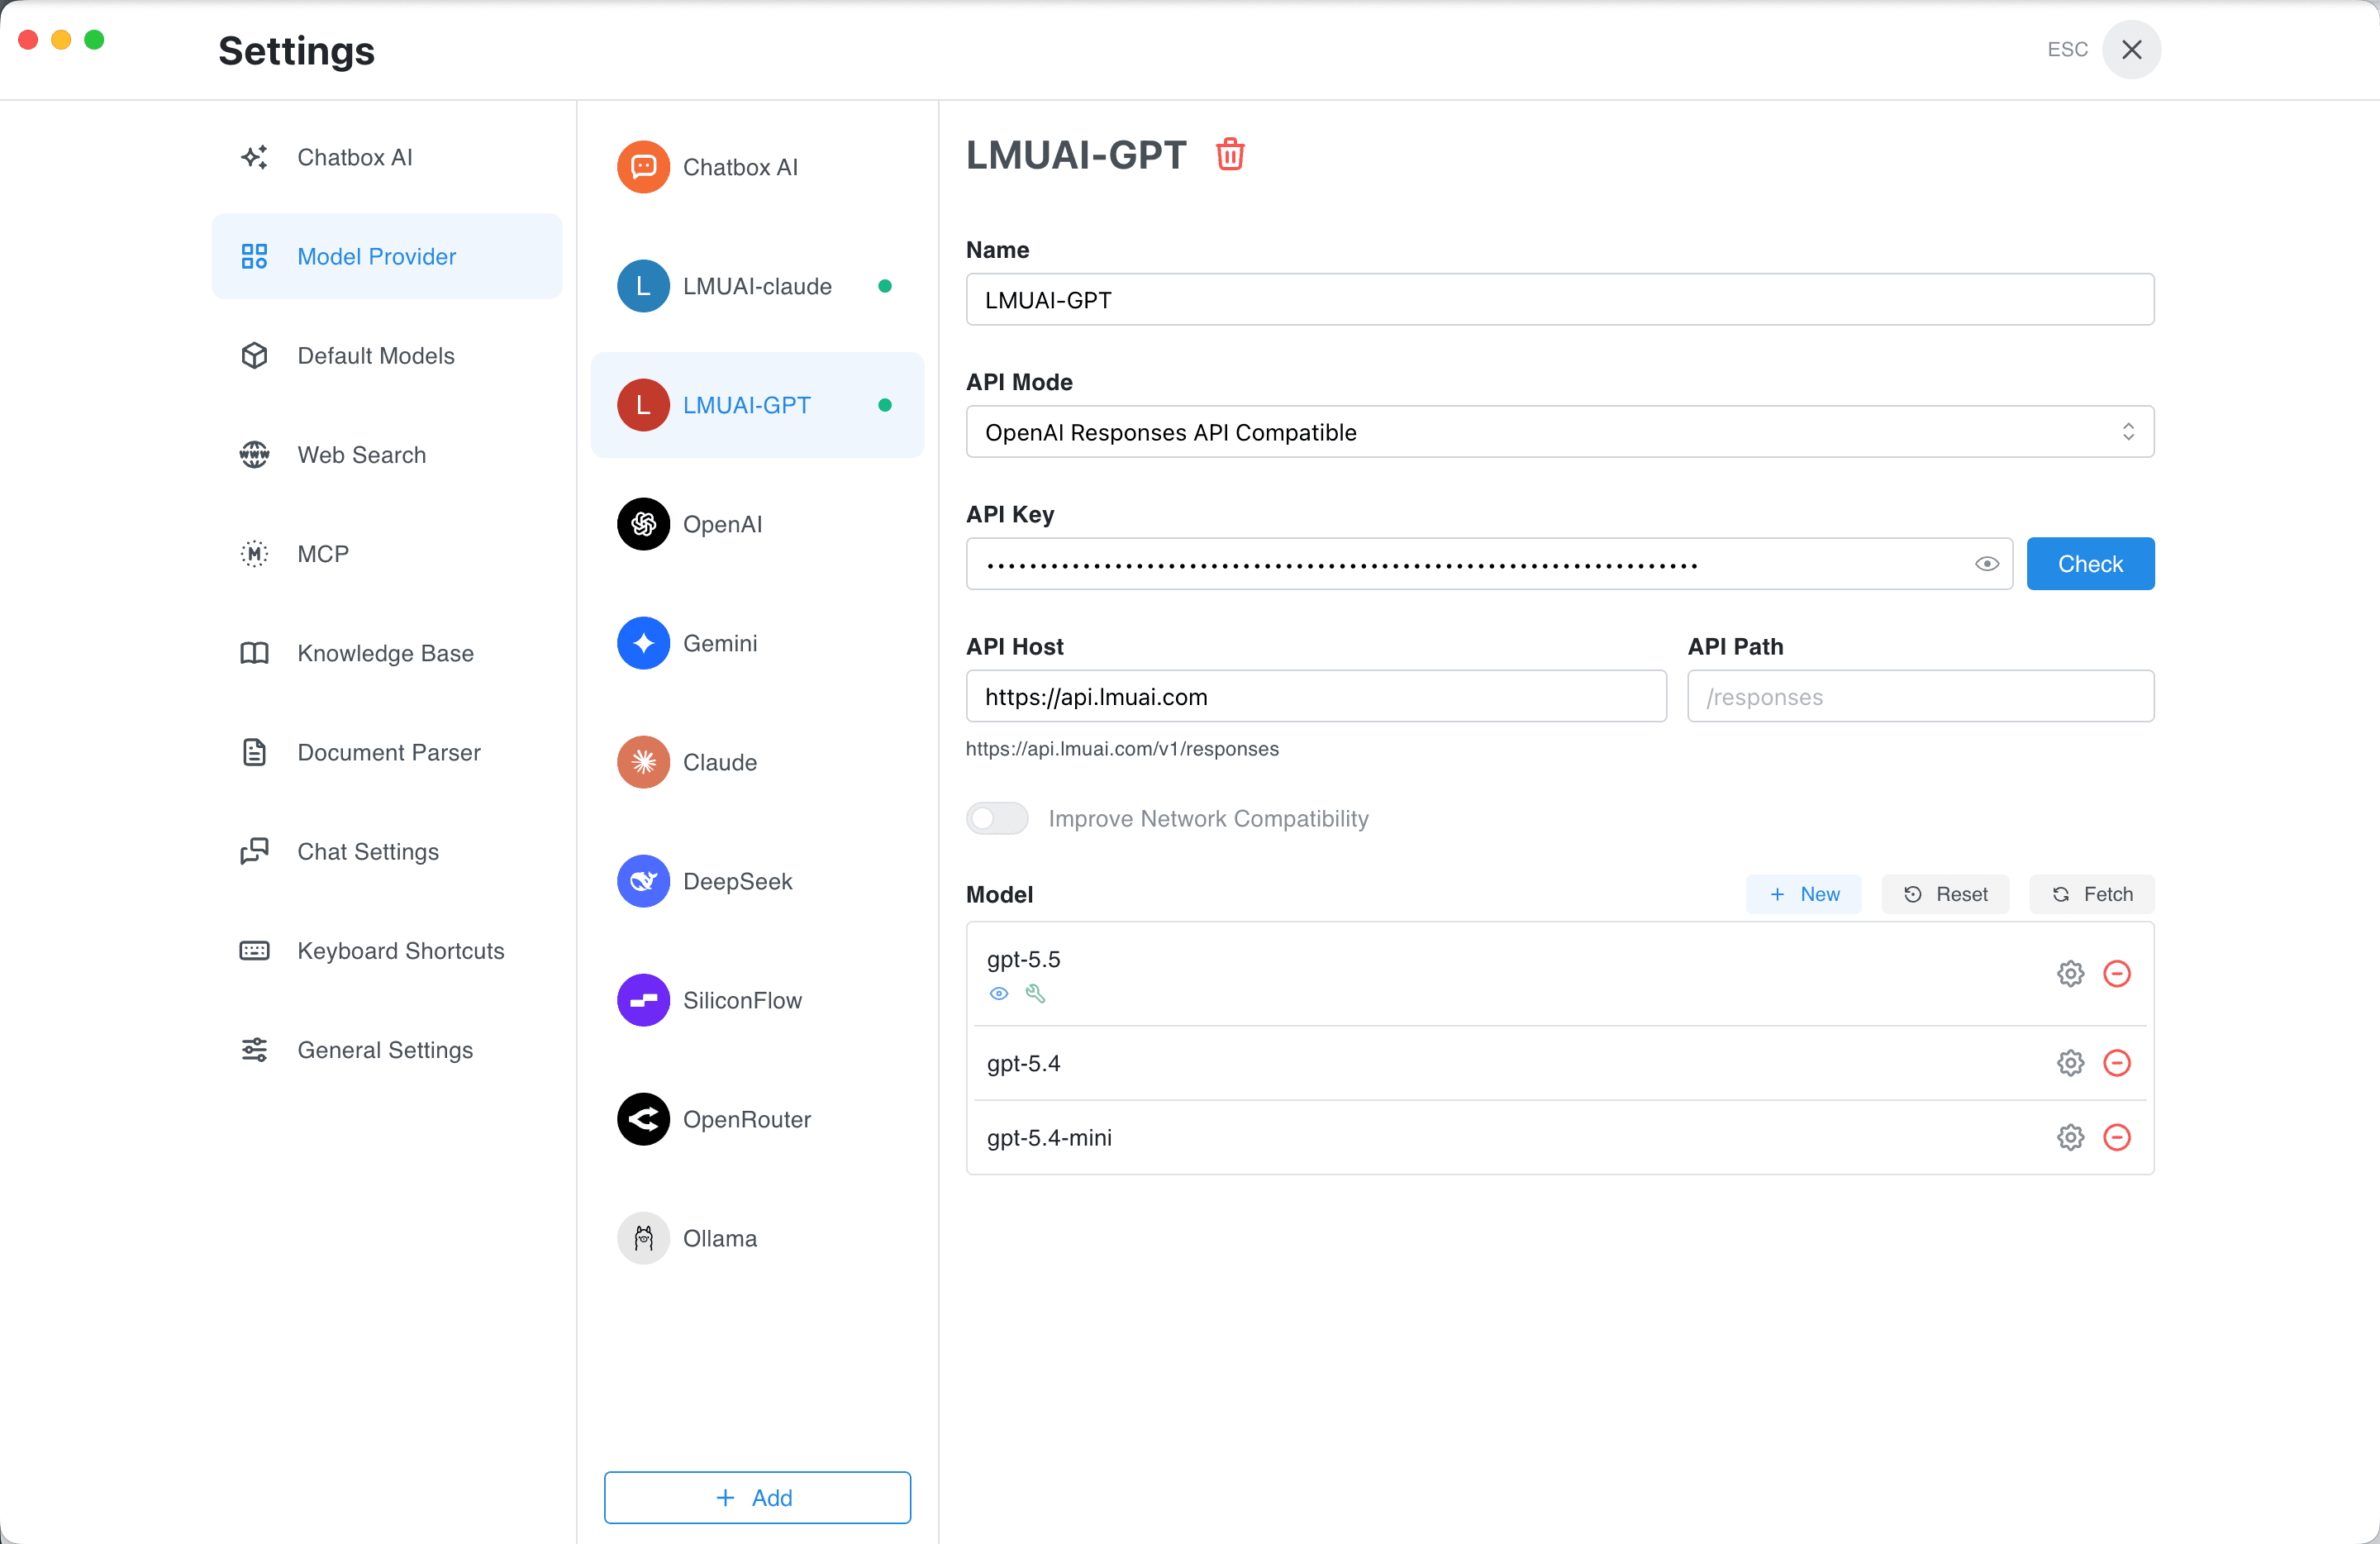Select the LMUAI-claude provider label
Screen dimensions: 2380x1544
[x=756, y=286]
